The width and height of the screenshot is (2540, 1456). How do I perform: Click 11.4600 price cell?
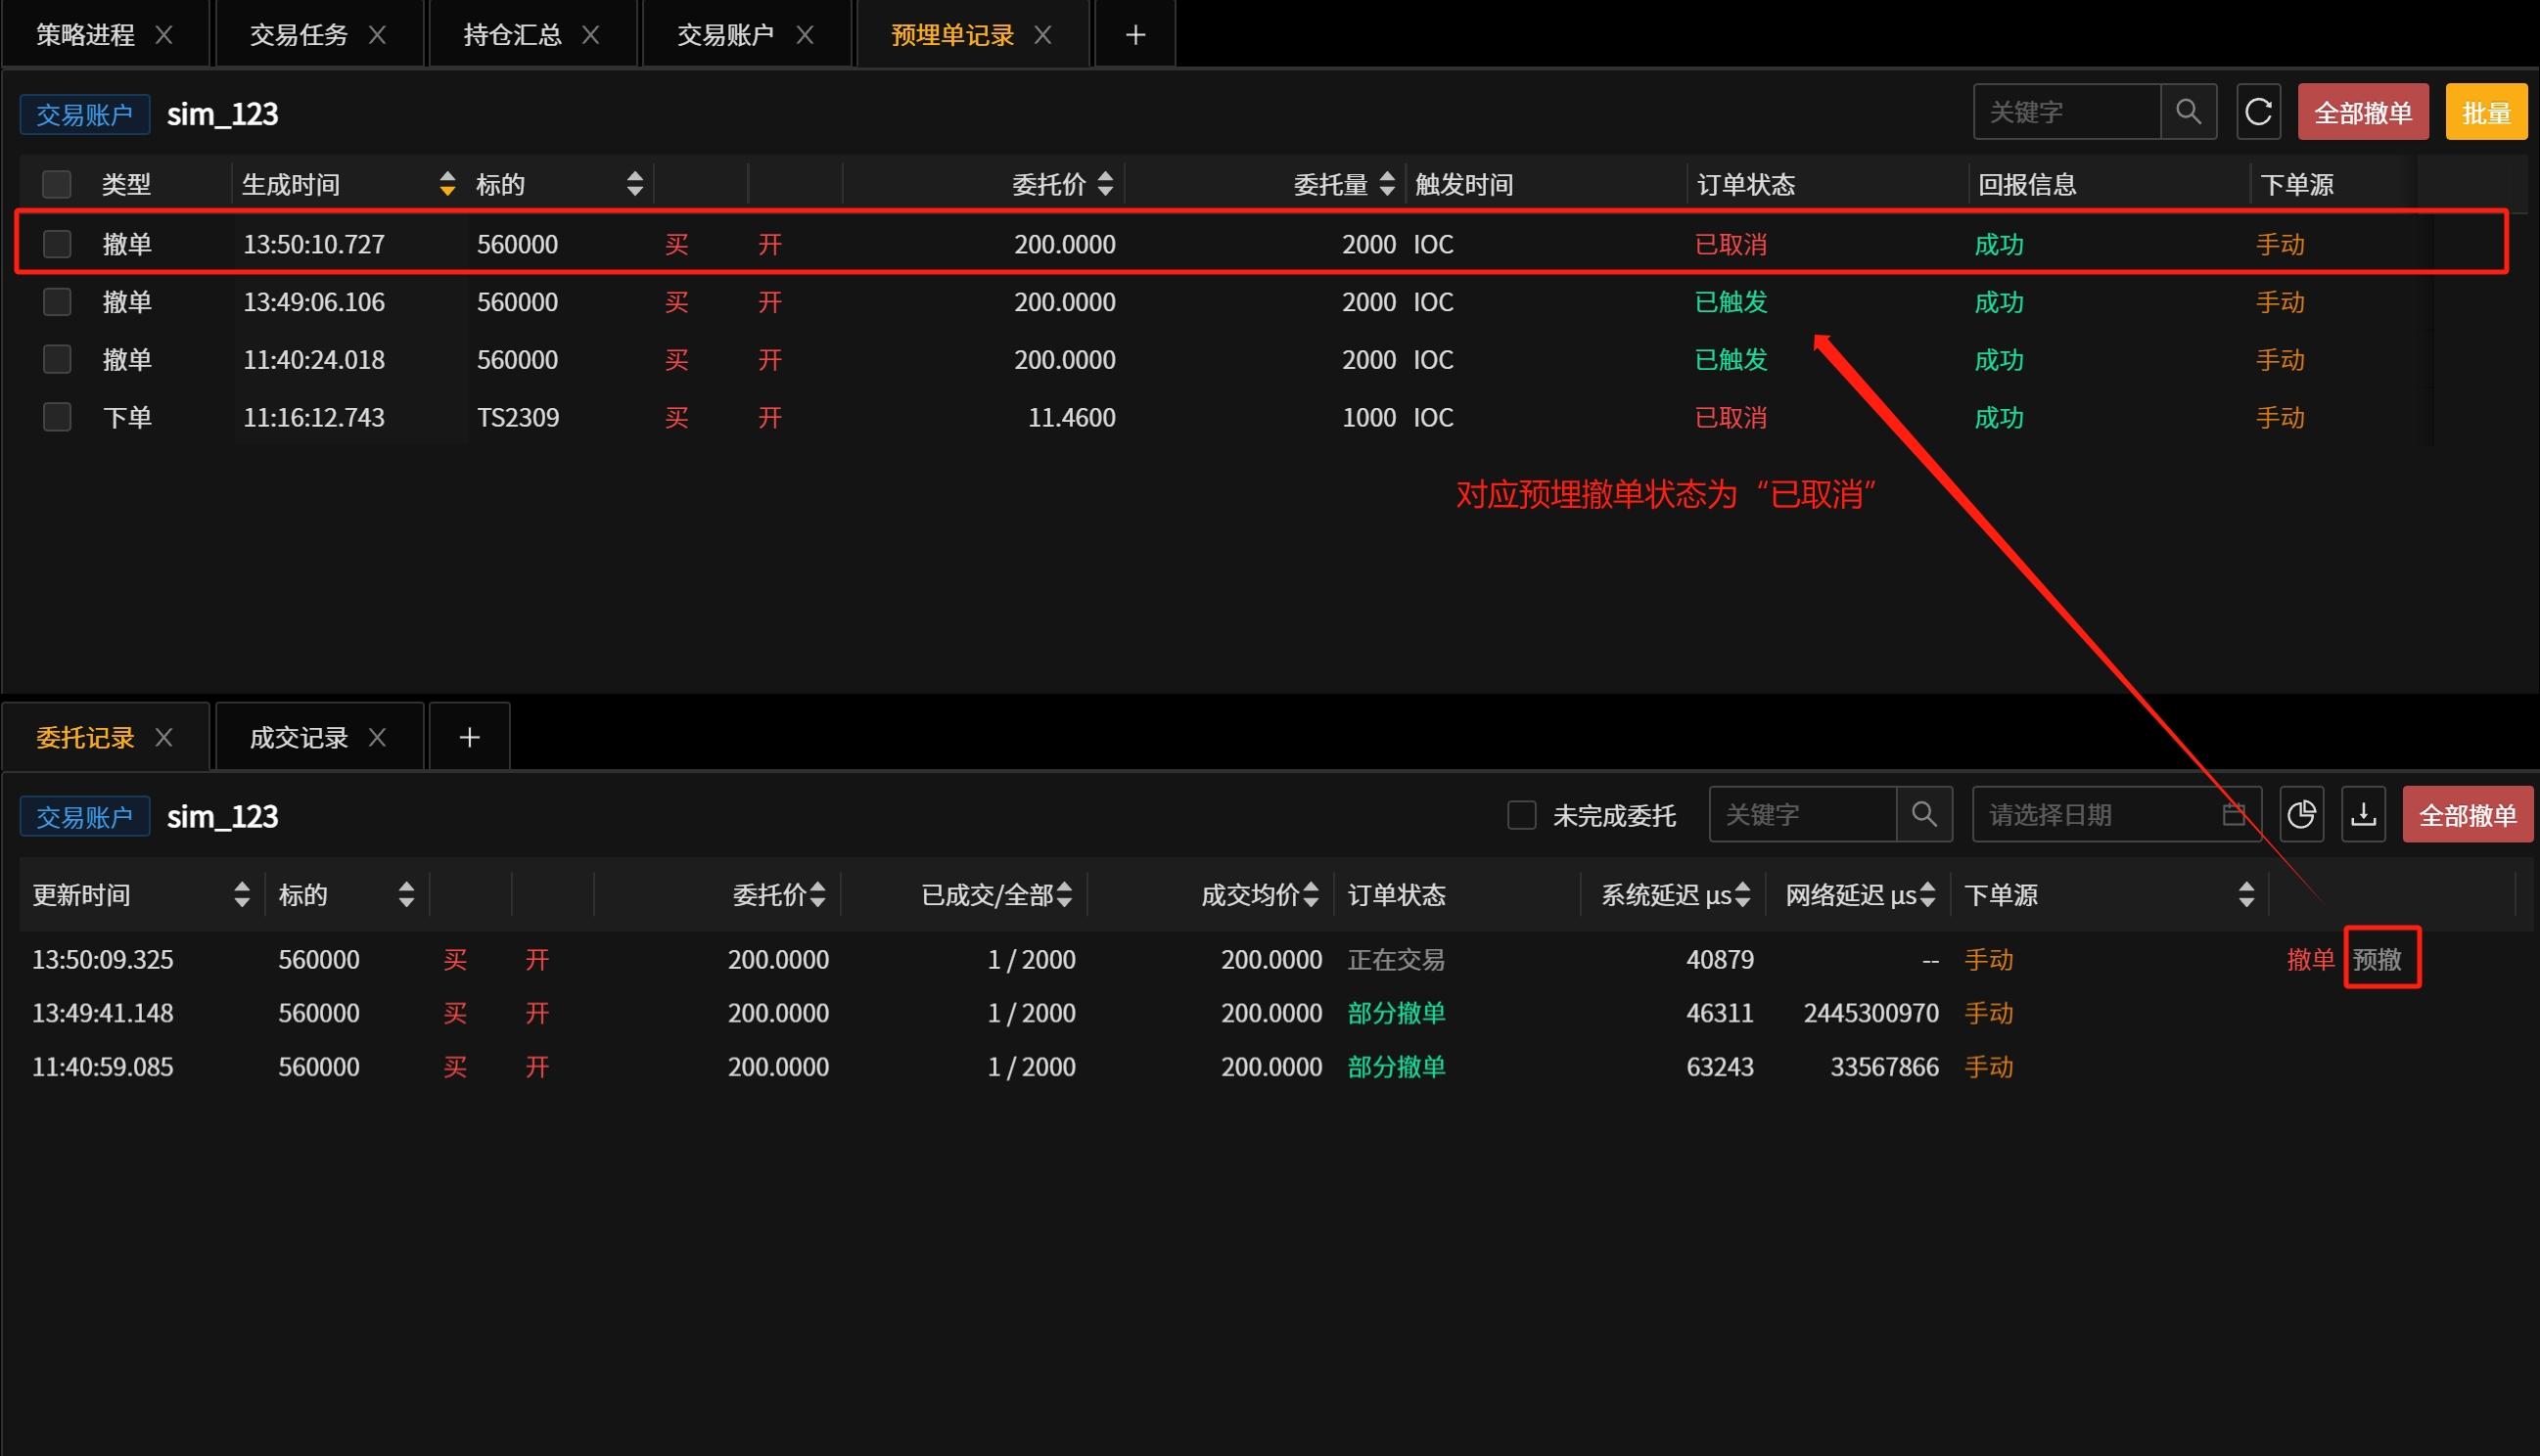click(1071, 417)
